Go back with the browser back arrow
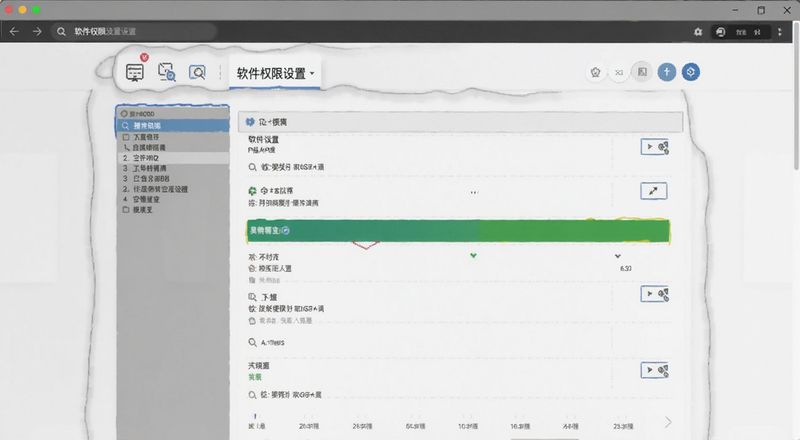Screen dimensions: 800x440 14,32
